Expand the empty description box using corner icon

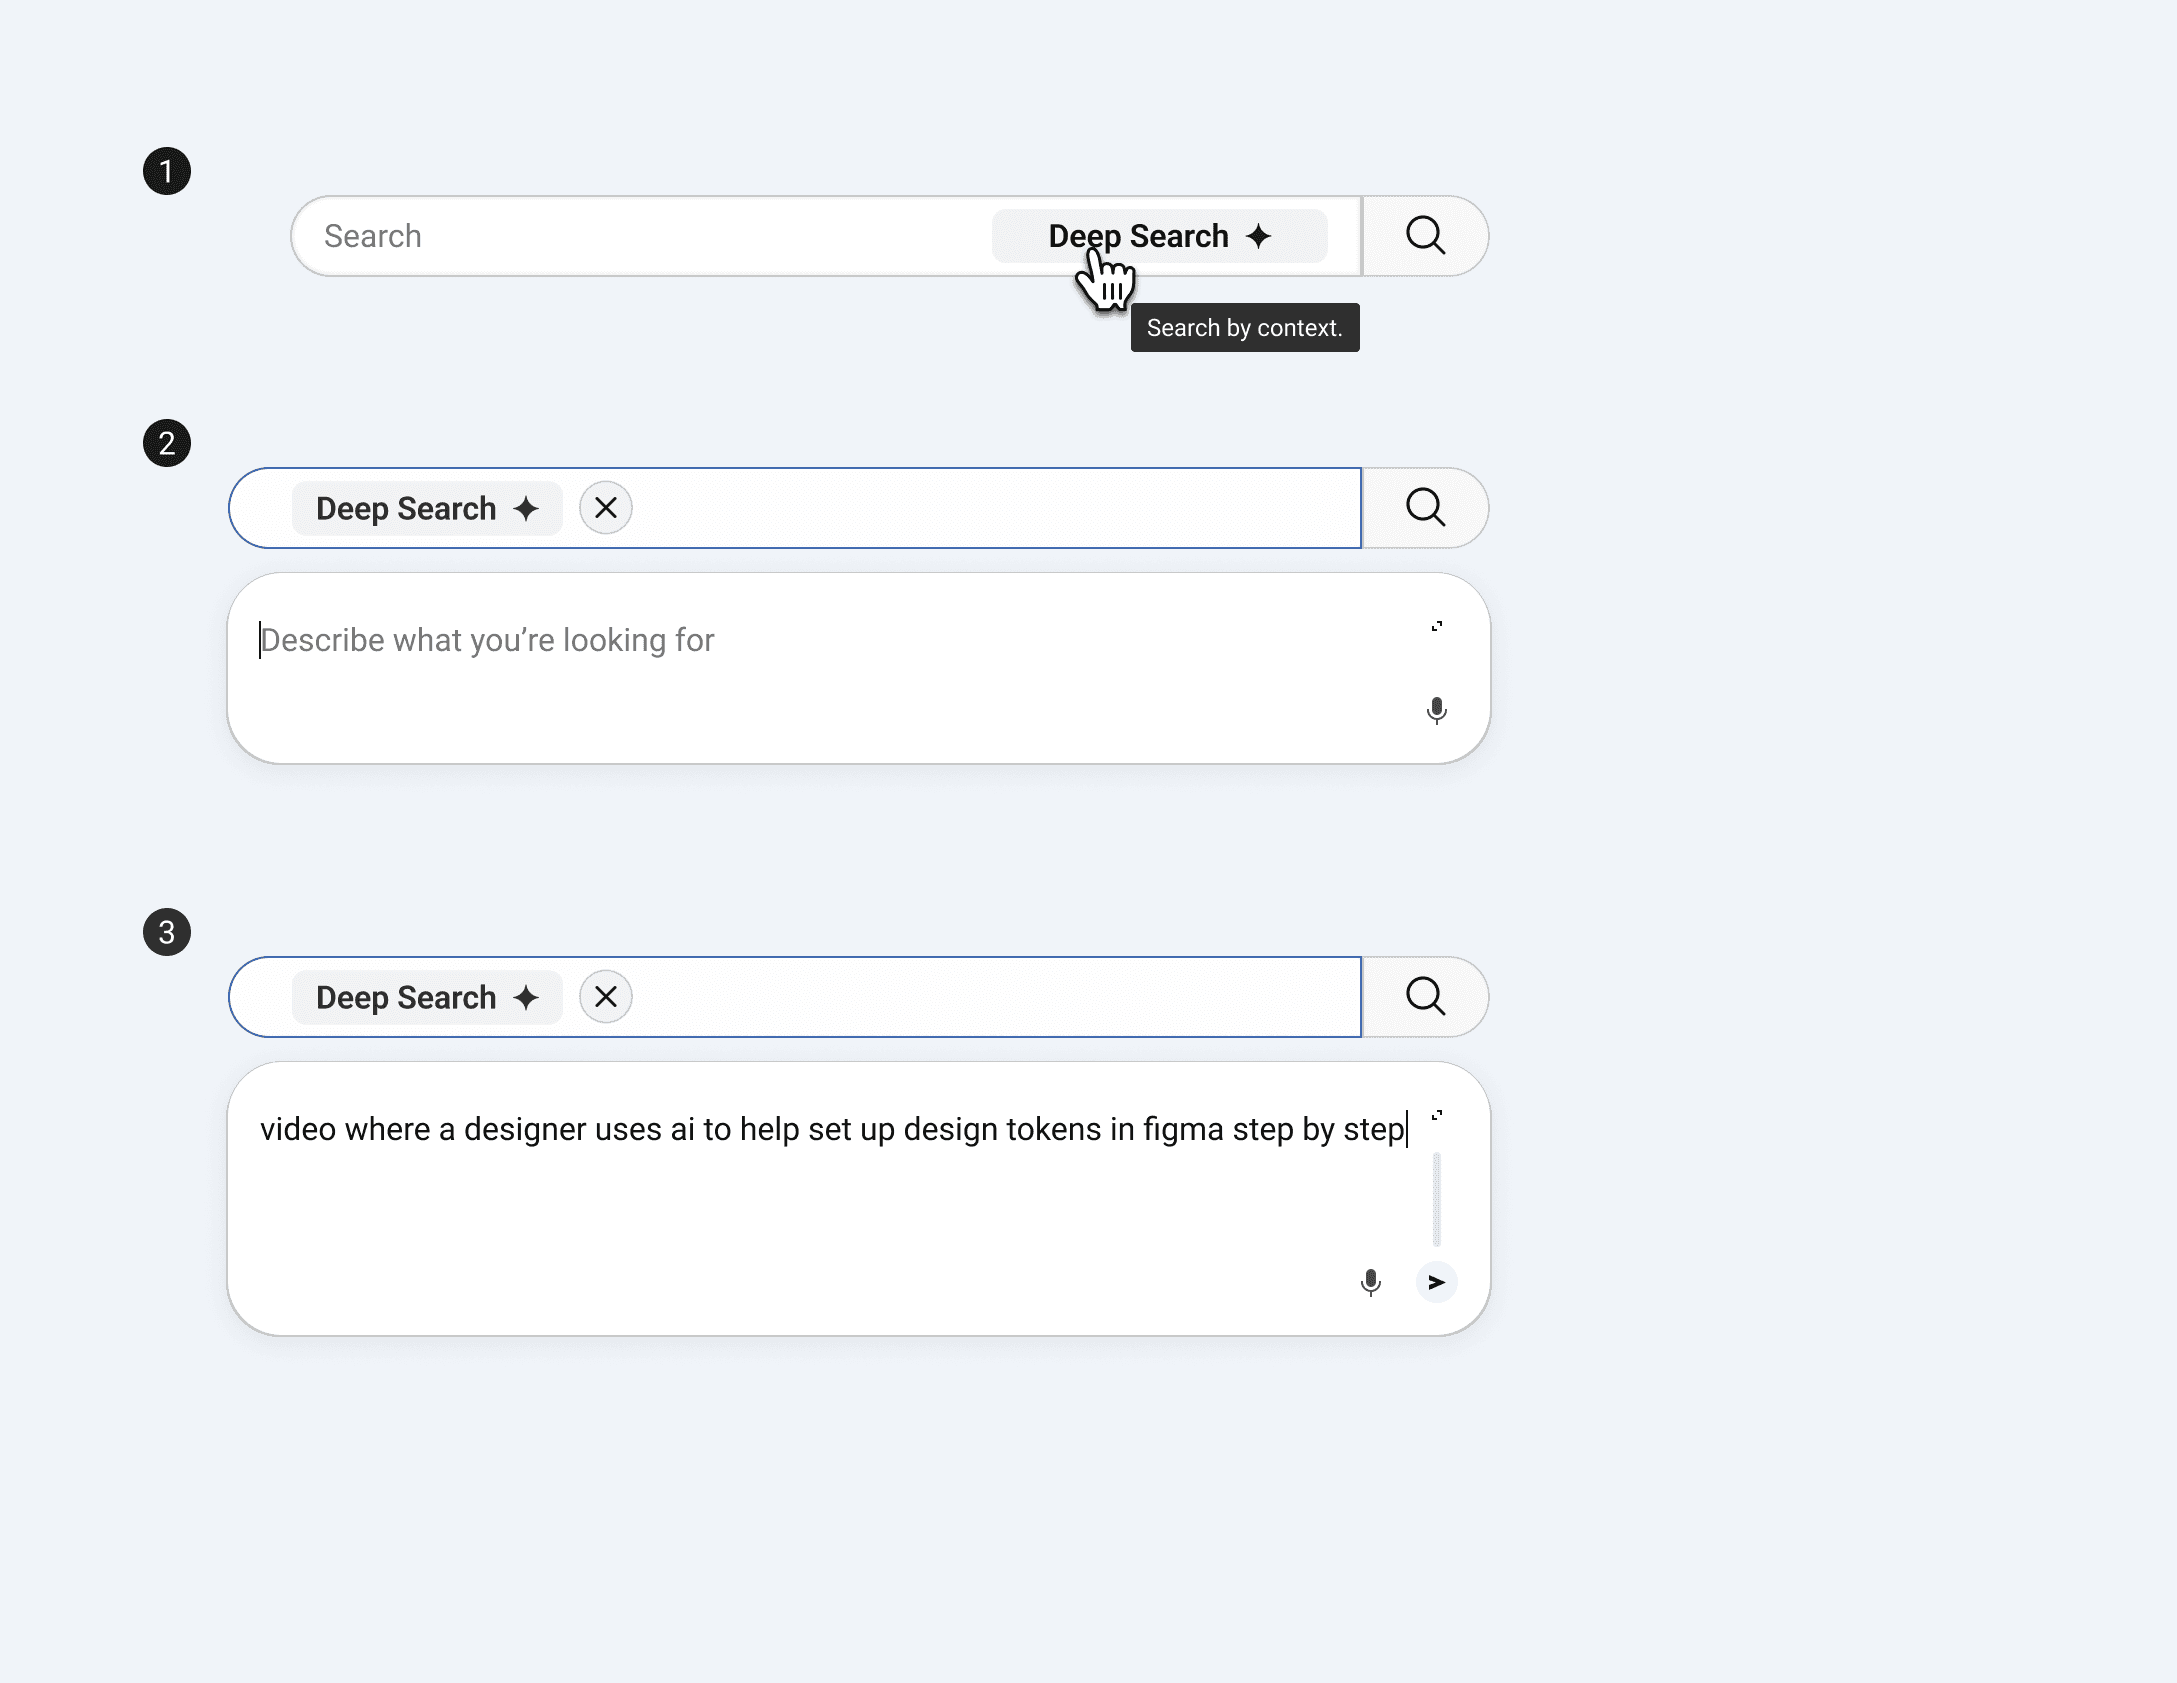1437,627
